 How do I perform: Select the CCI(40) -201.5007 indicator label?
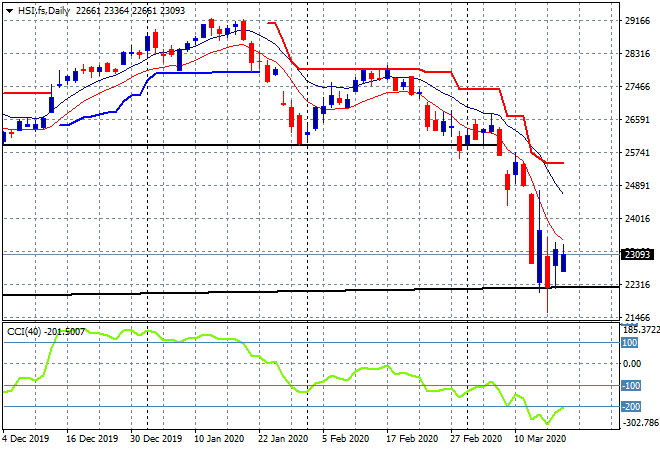[x=46, y=332]
